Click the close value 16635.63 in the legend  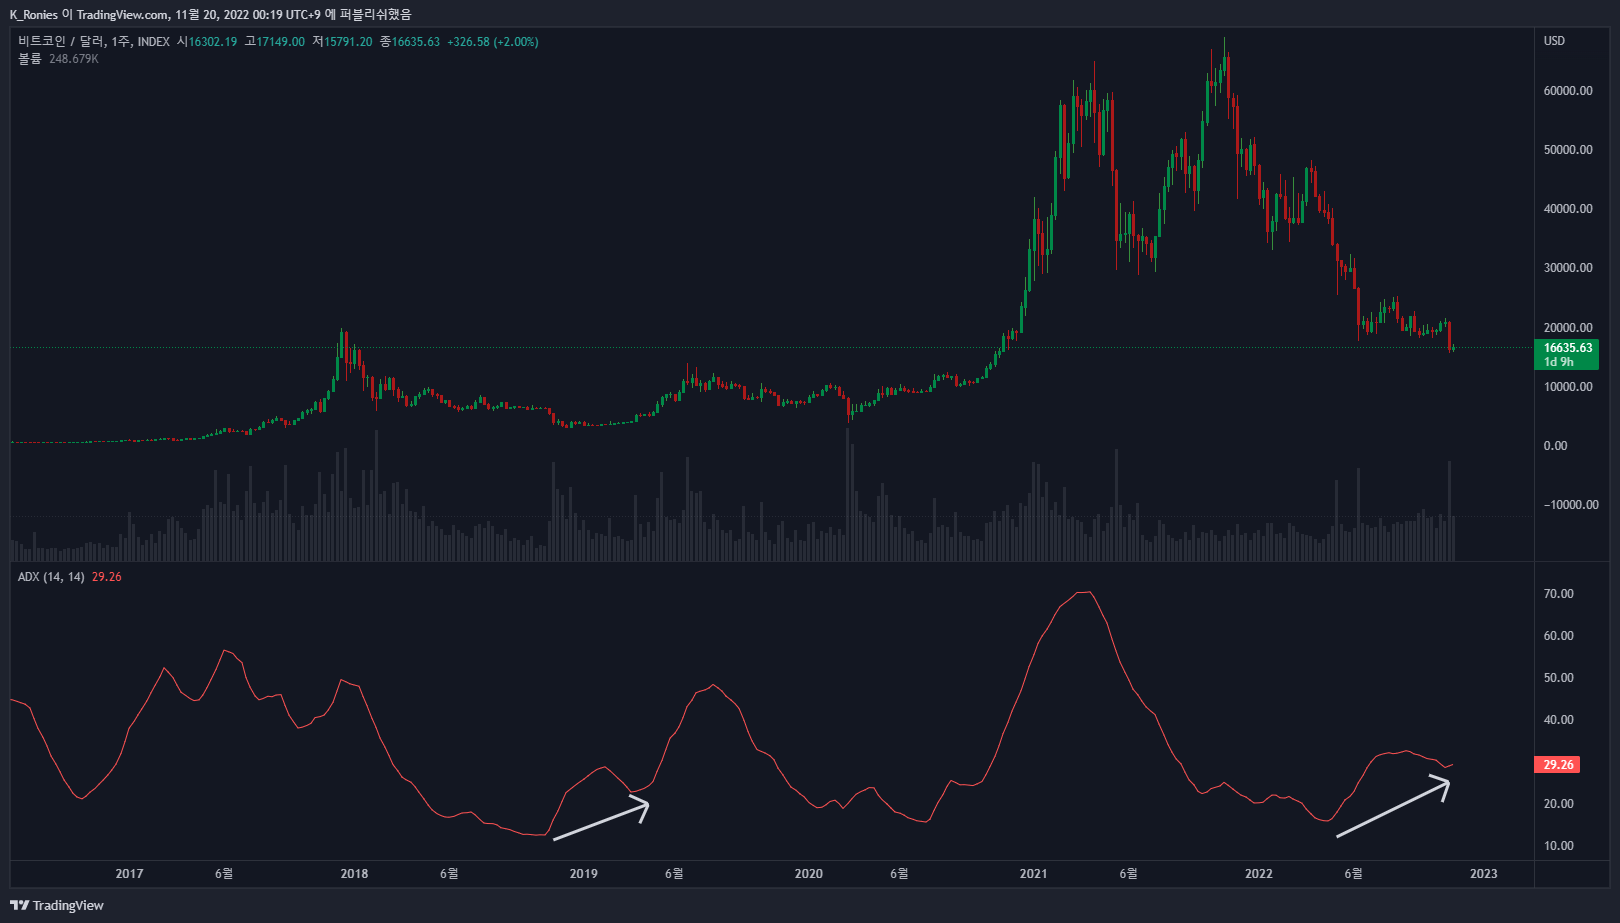416,42
